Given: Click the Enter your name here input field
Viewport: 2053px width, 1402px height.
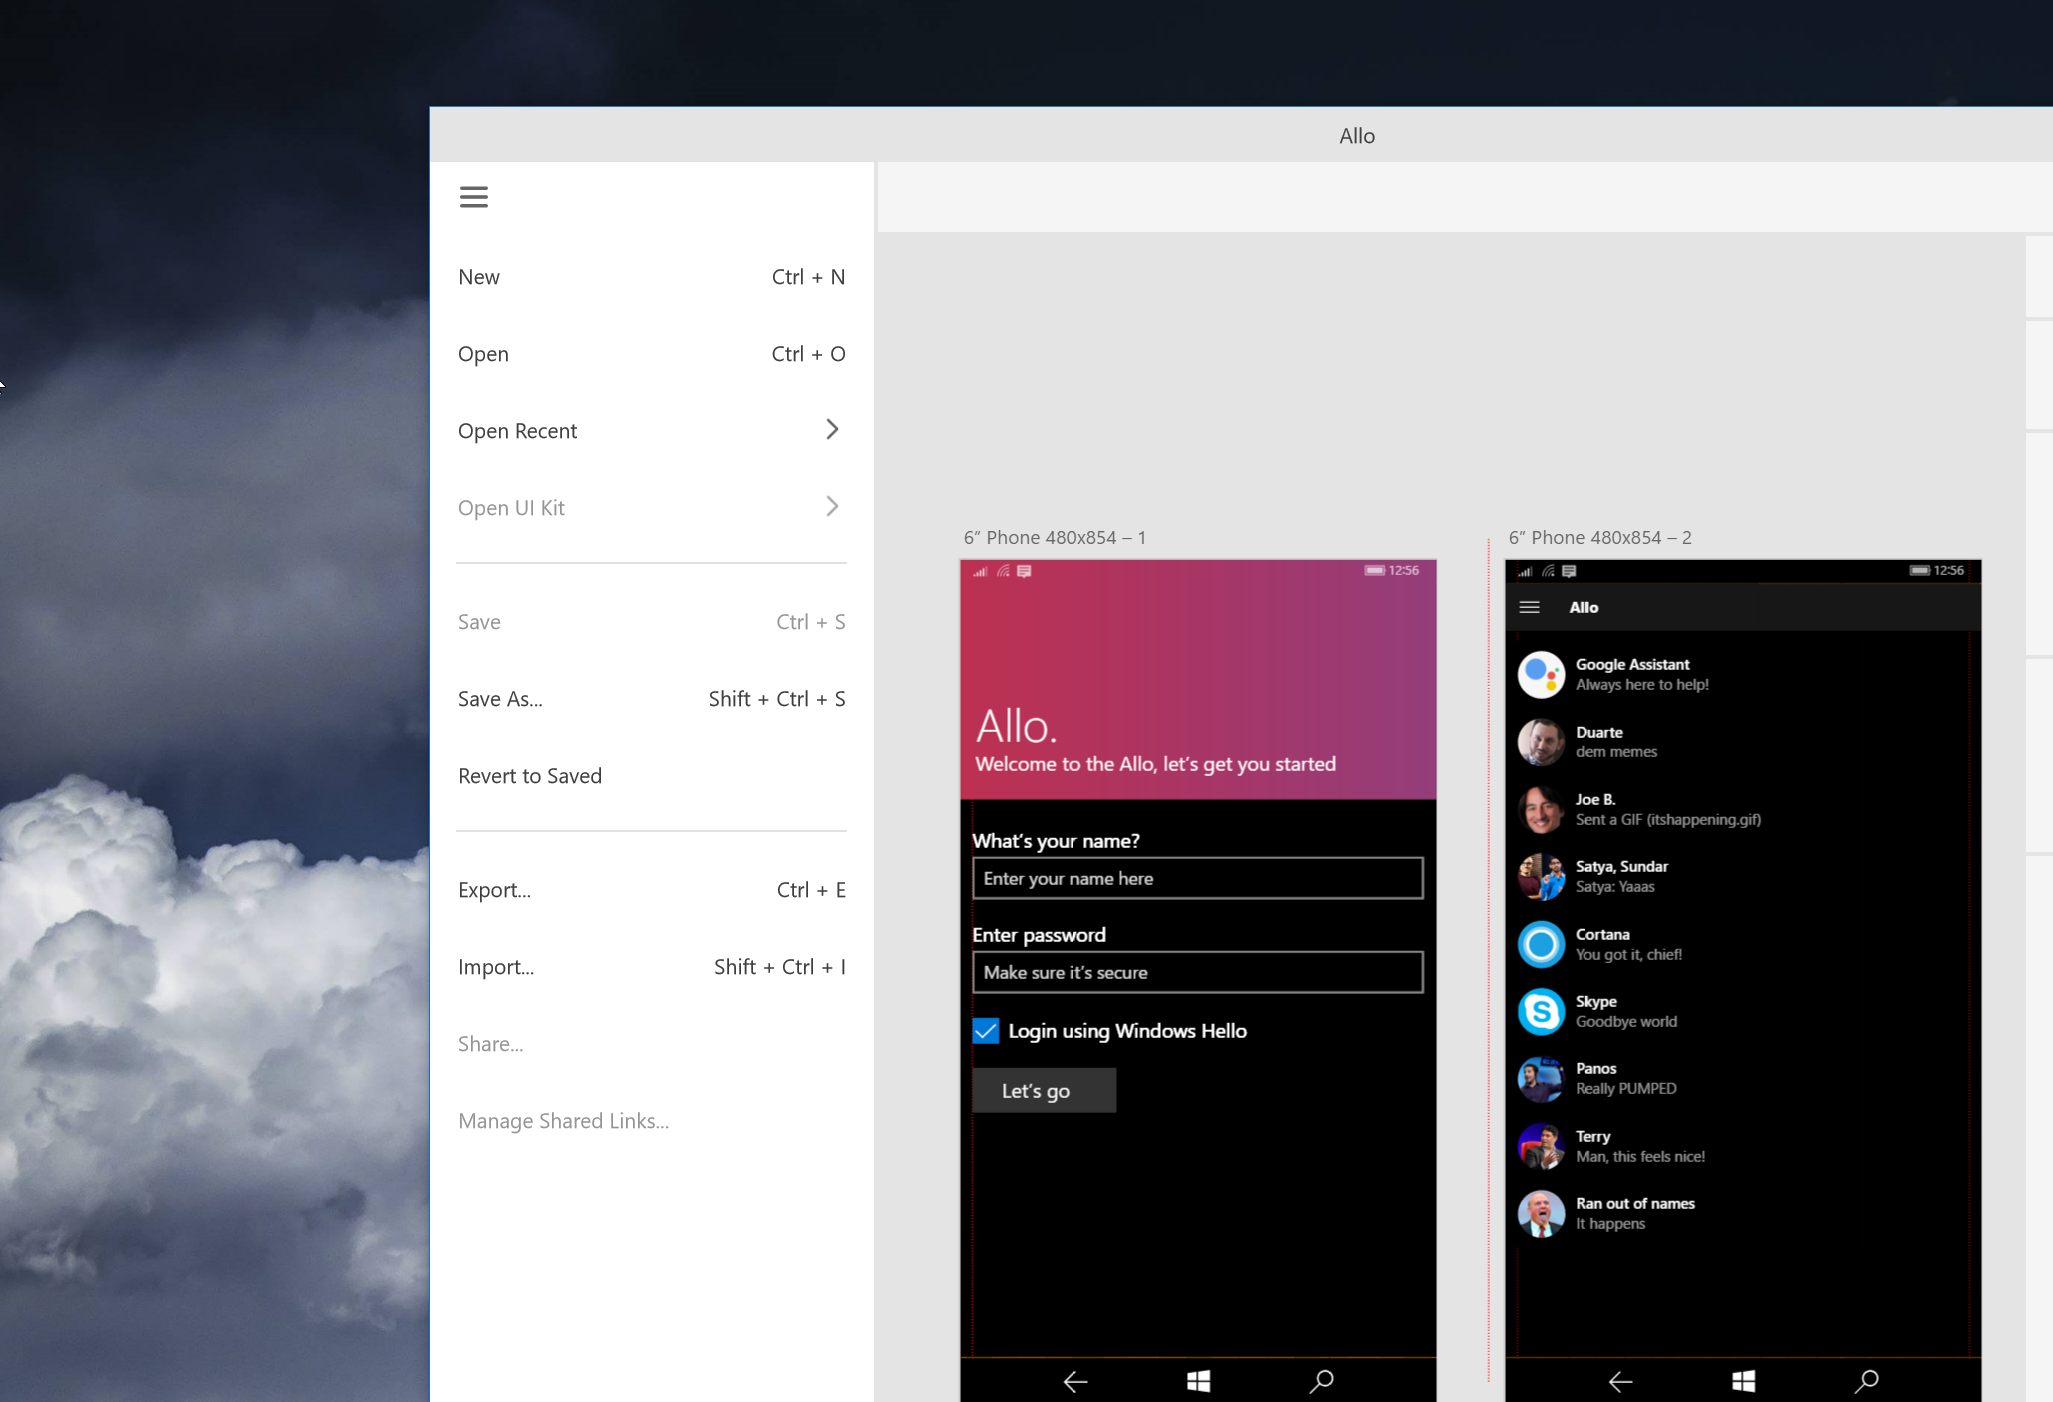Looking at the screenshot, I should point(1195,876).
